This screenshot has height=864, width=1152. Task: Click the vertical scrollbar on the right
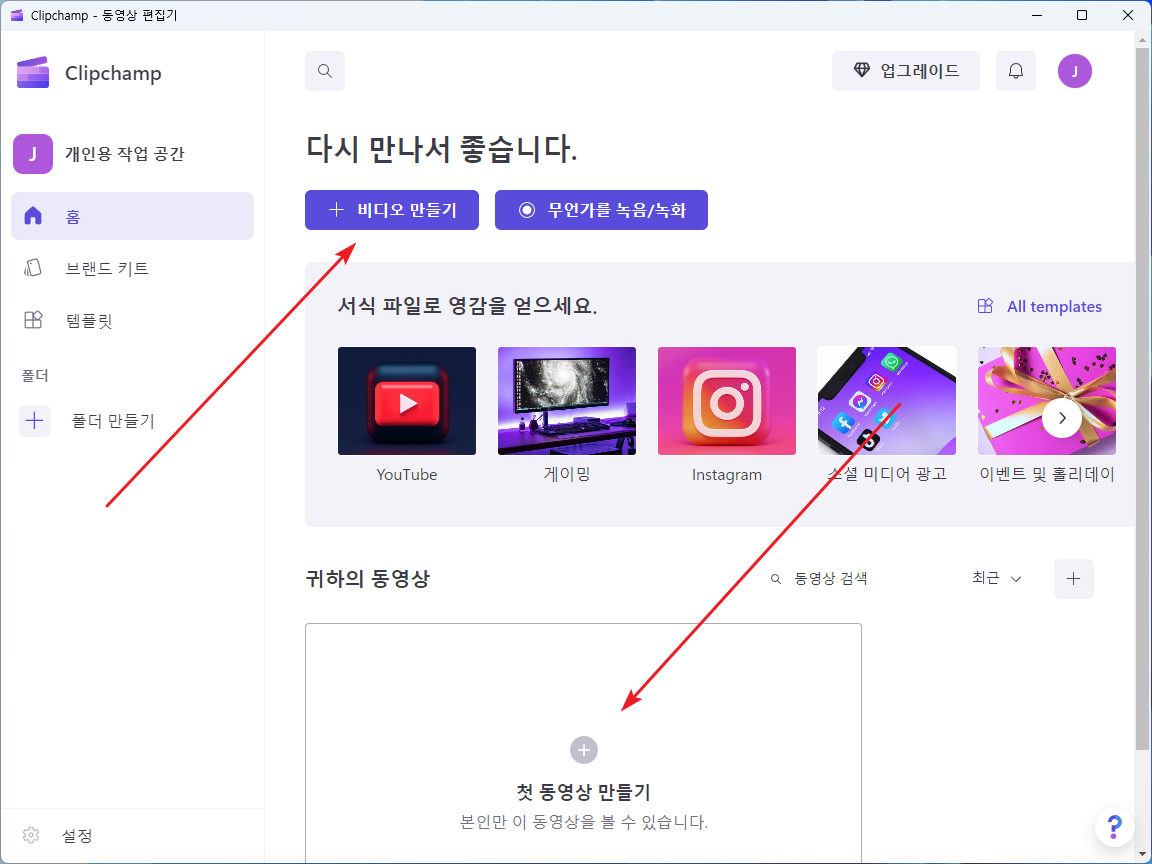(x=1143, y=397)
